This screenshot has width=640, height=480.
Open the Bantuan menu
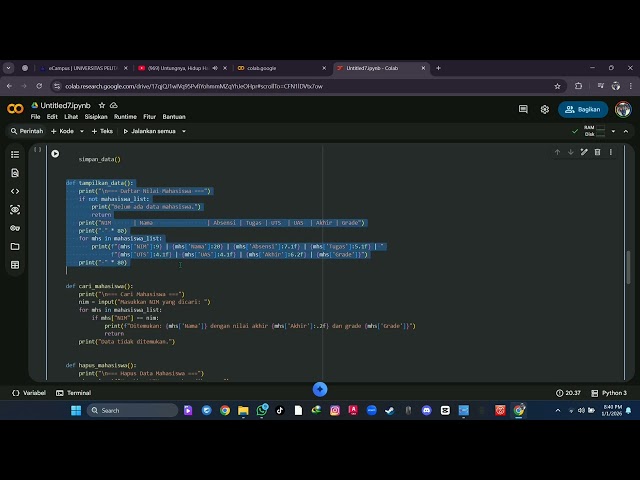pyautogui.click(x=174, y=117)
